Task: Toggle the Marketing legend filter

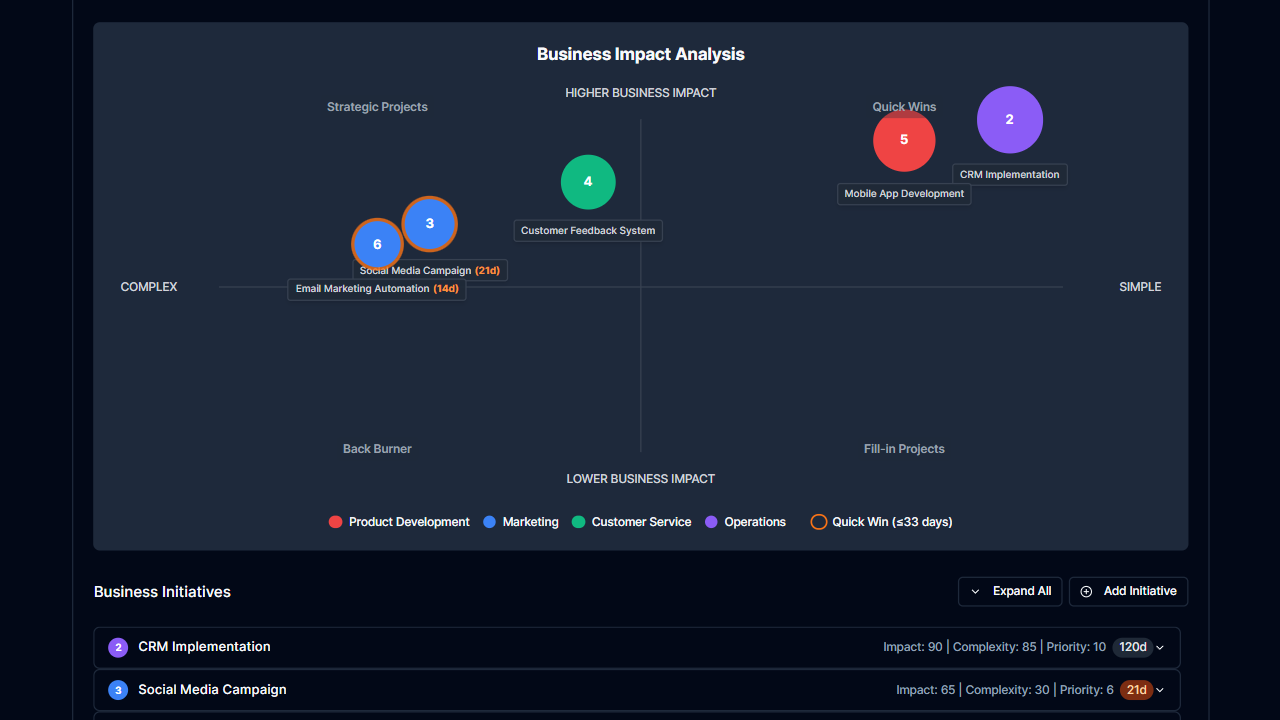Action: (489, 521)
